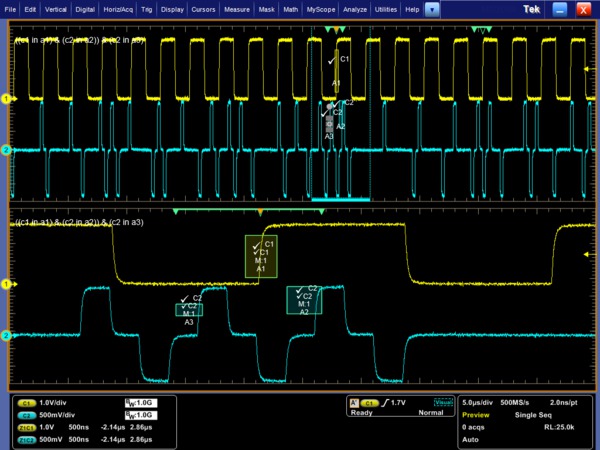Screen dimensions: 600x450
Task: Open the MyScope menu
Action: [x=321, y=9]
